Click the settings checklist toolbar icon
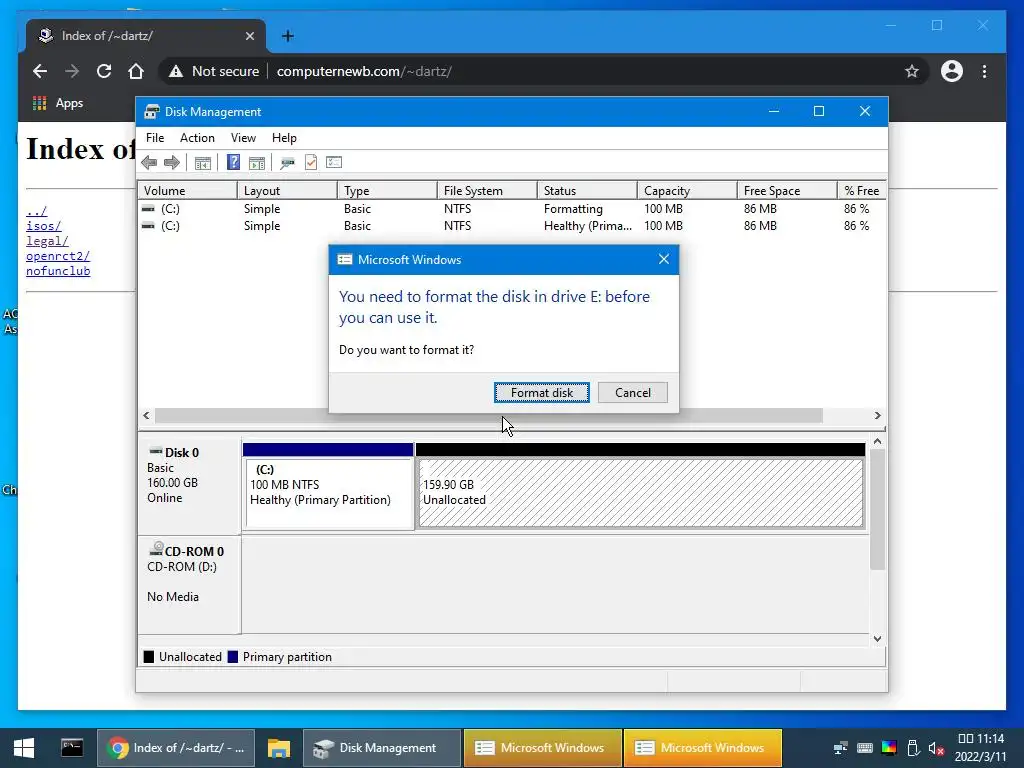This screenshot has width=1024, height=768. [x=334, y=162]
